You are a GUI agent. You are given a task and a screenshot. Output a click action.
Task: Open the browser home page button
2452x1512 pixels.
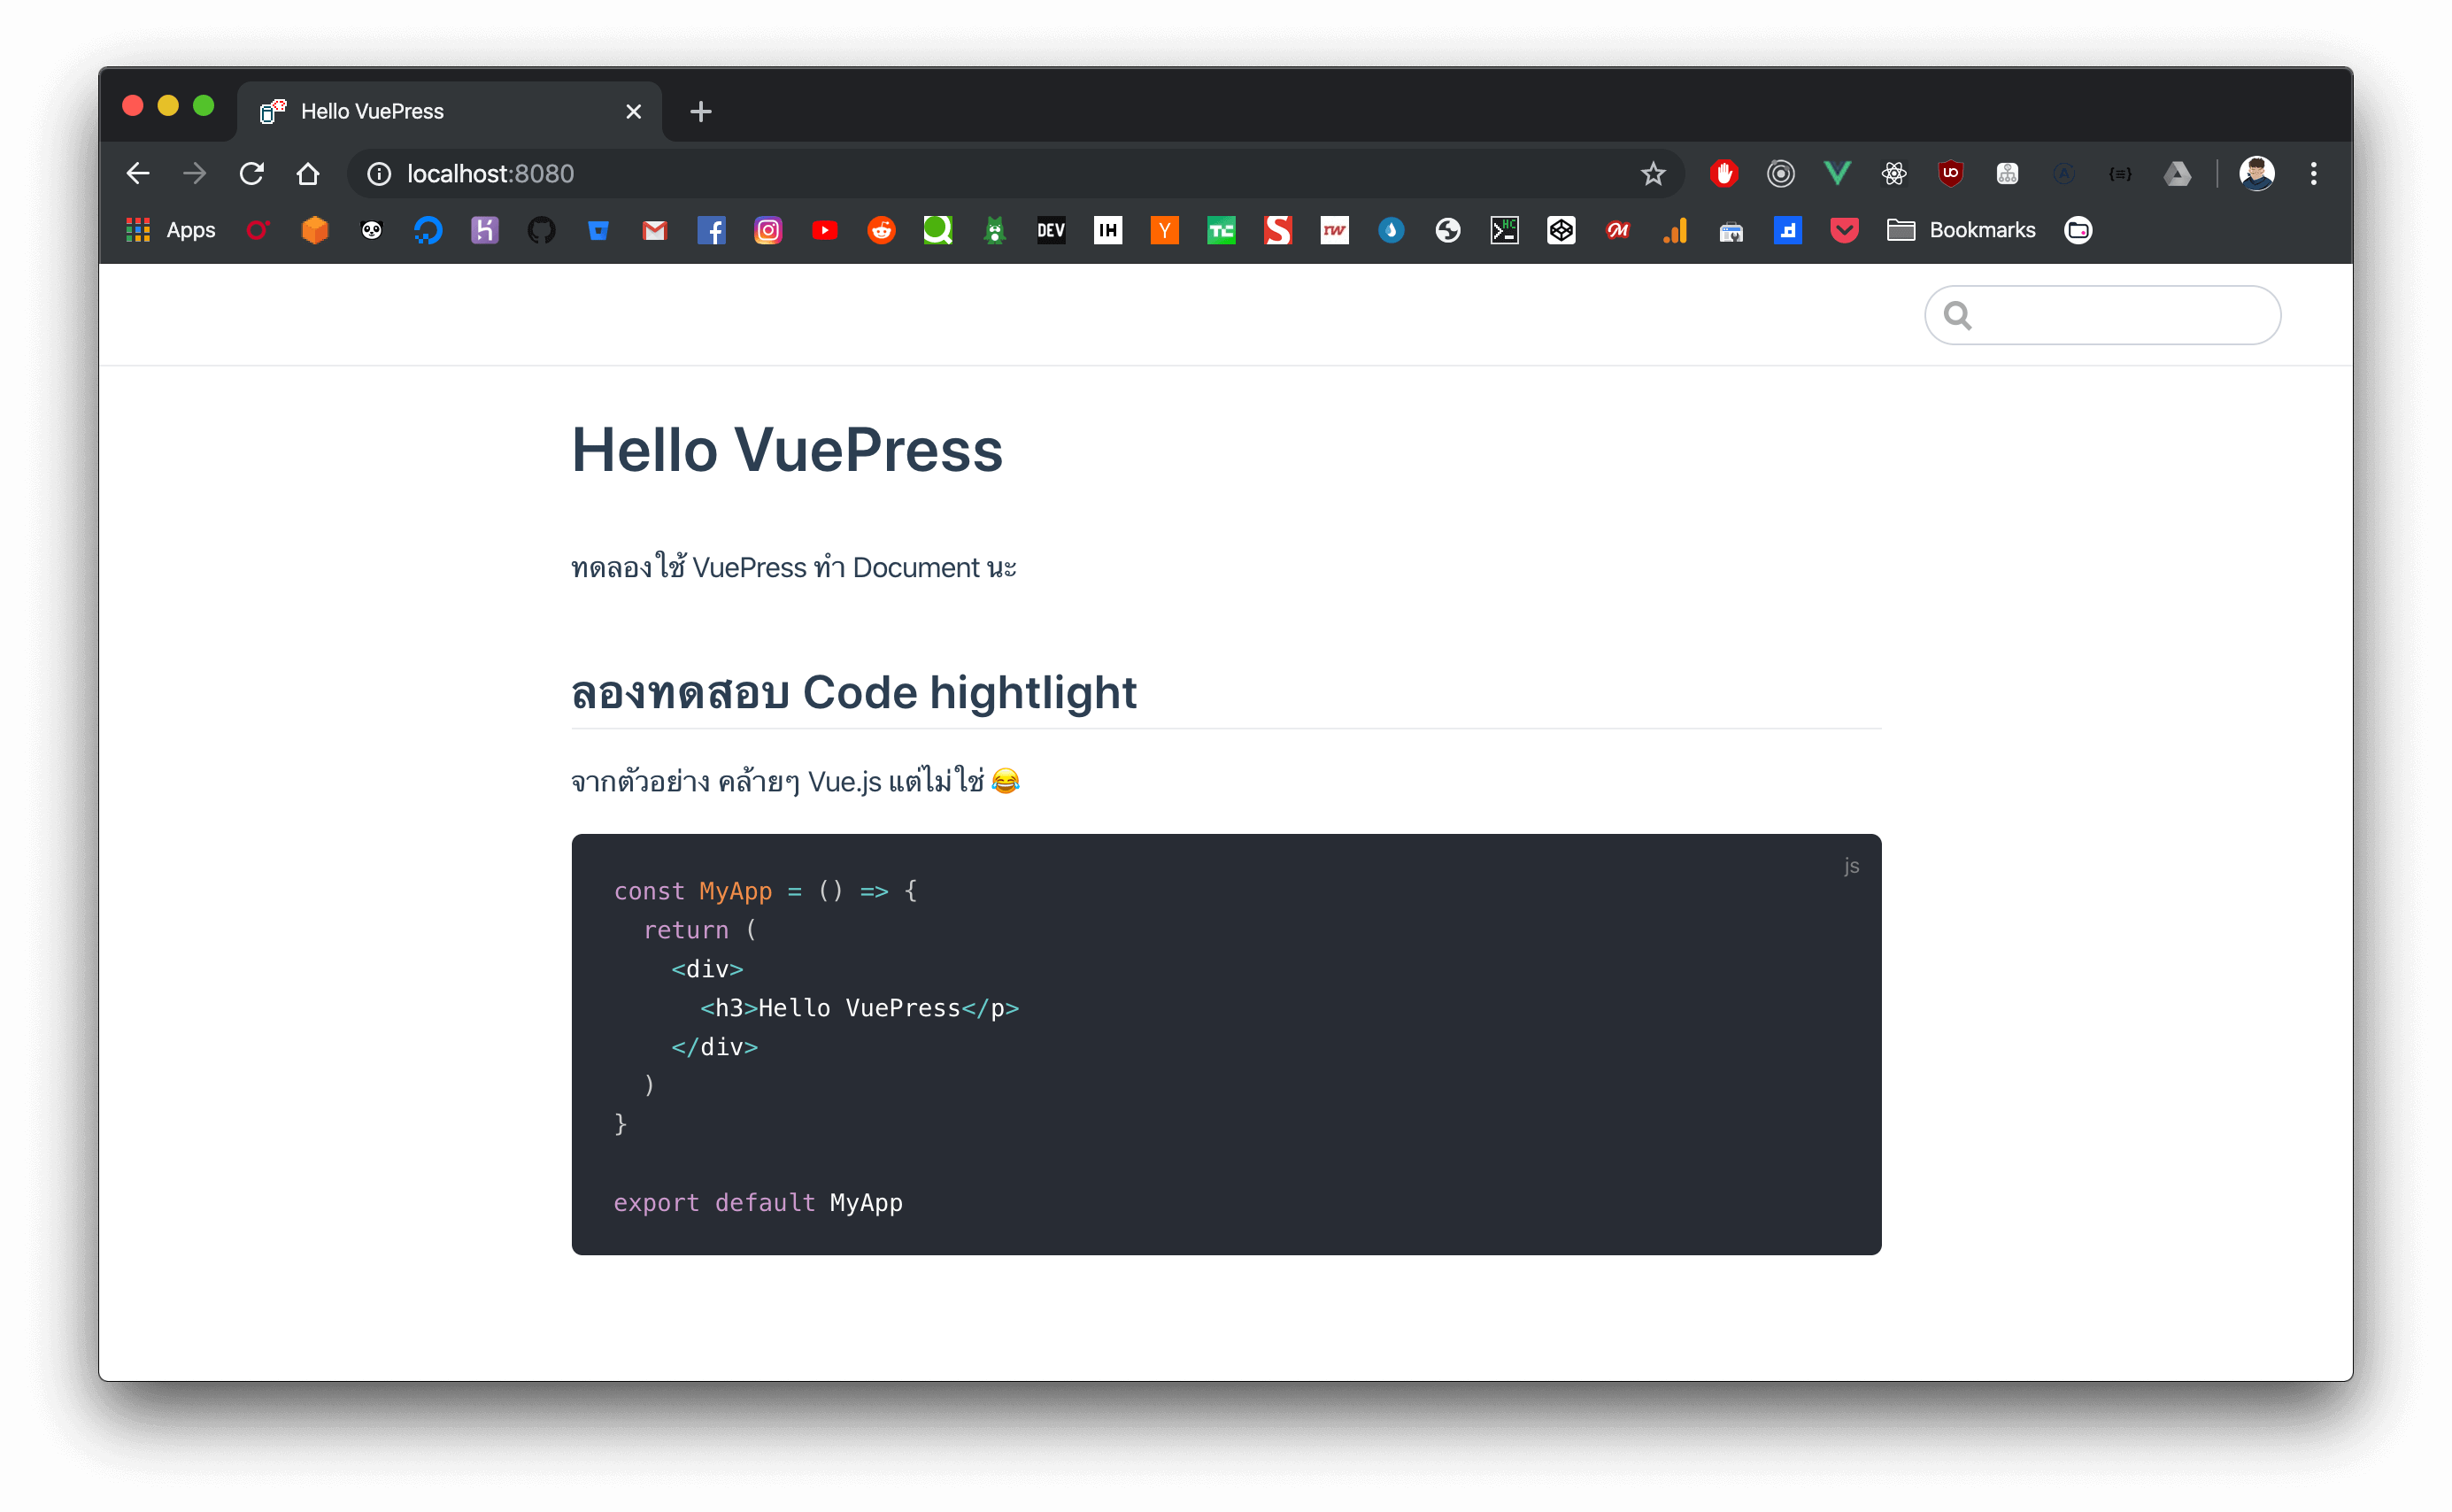[x=308, y=174]
